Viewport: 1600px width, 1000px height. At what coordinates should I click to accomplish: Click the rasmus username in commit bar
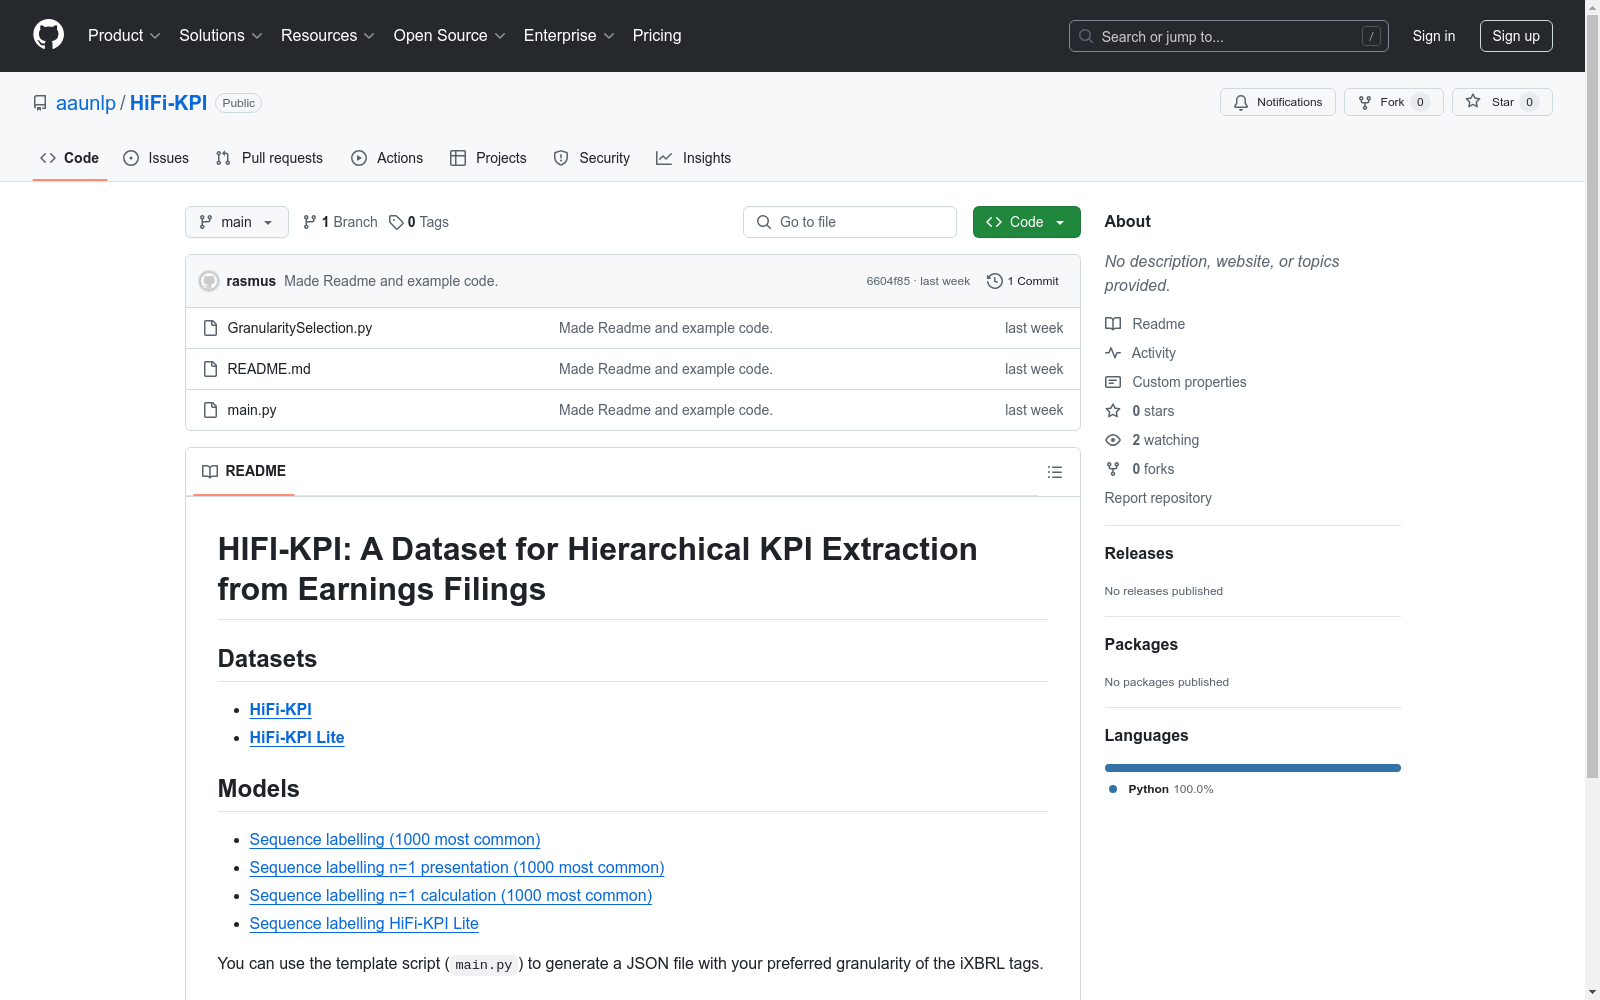[x=251, y=281]
